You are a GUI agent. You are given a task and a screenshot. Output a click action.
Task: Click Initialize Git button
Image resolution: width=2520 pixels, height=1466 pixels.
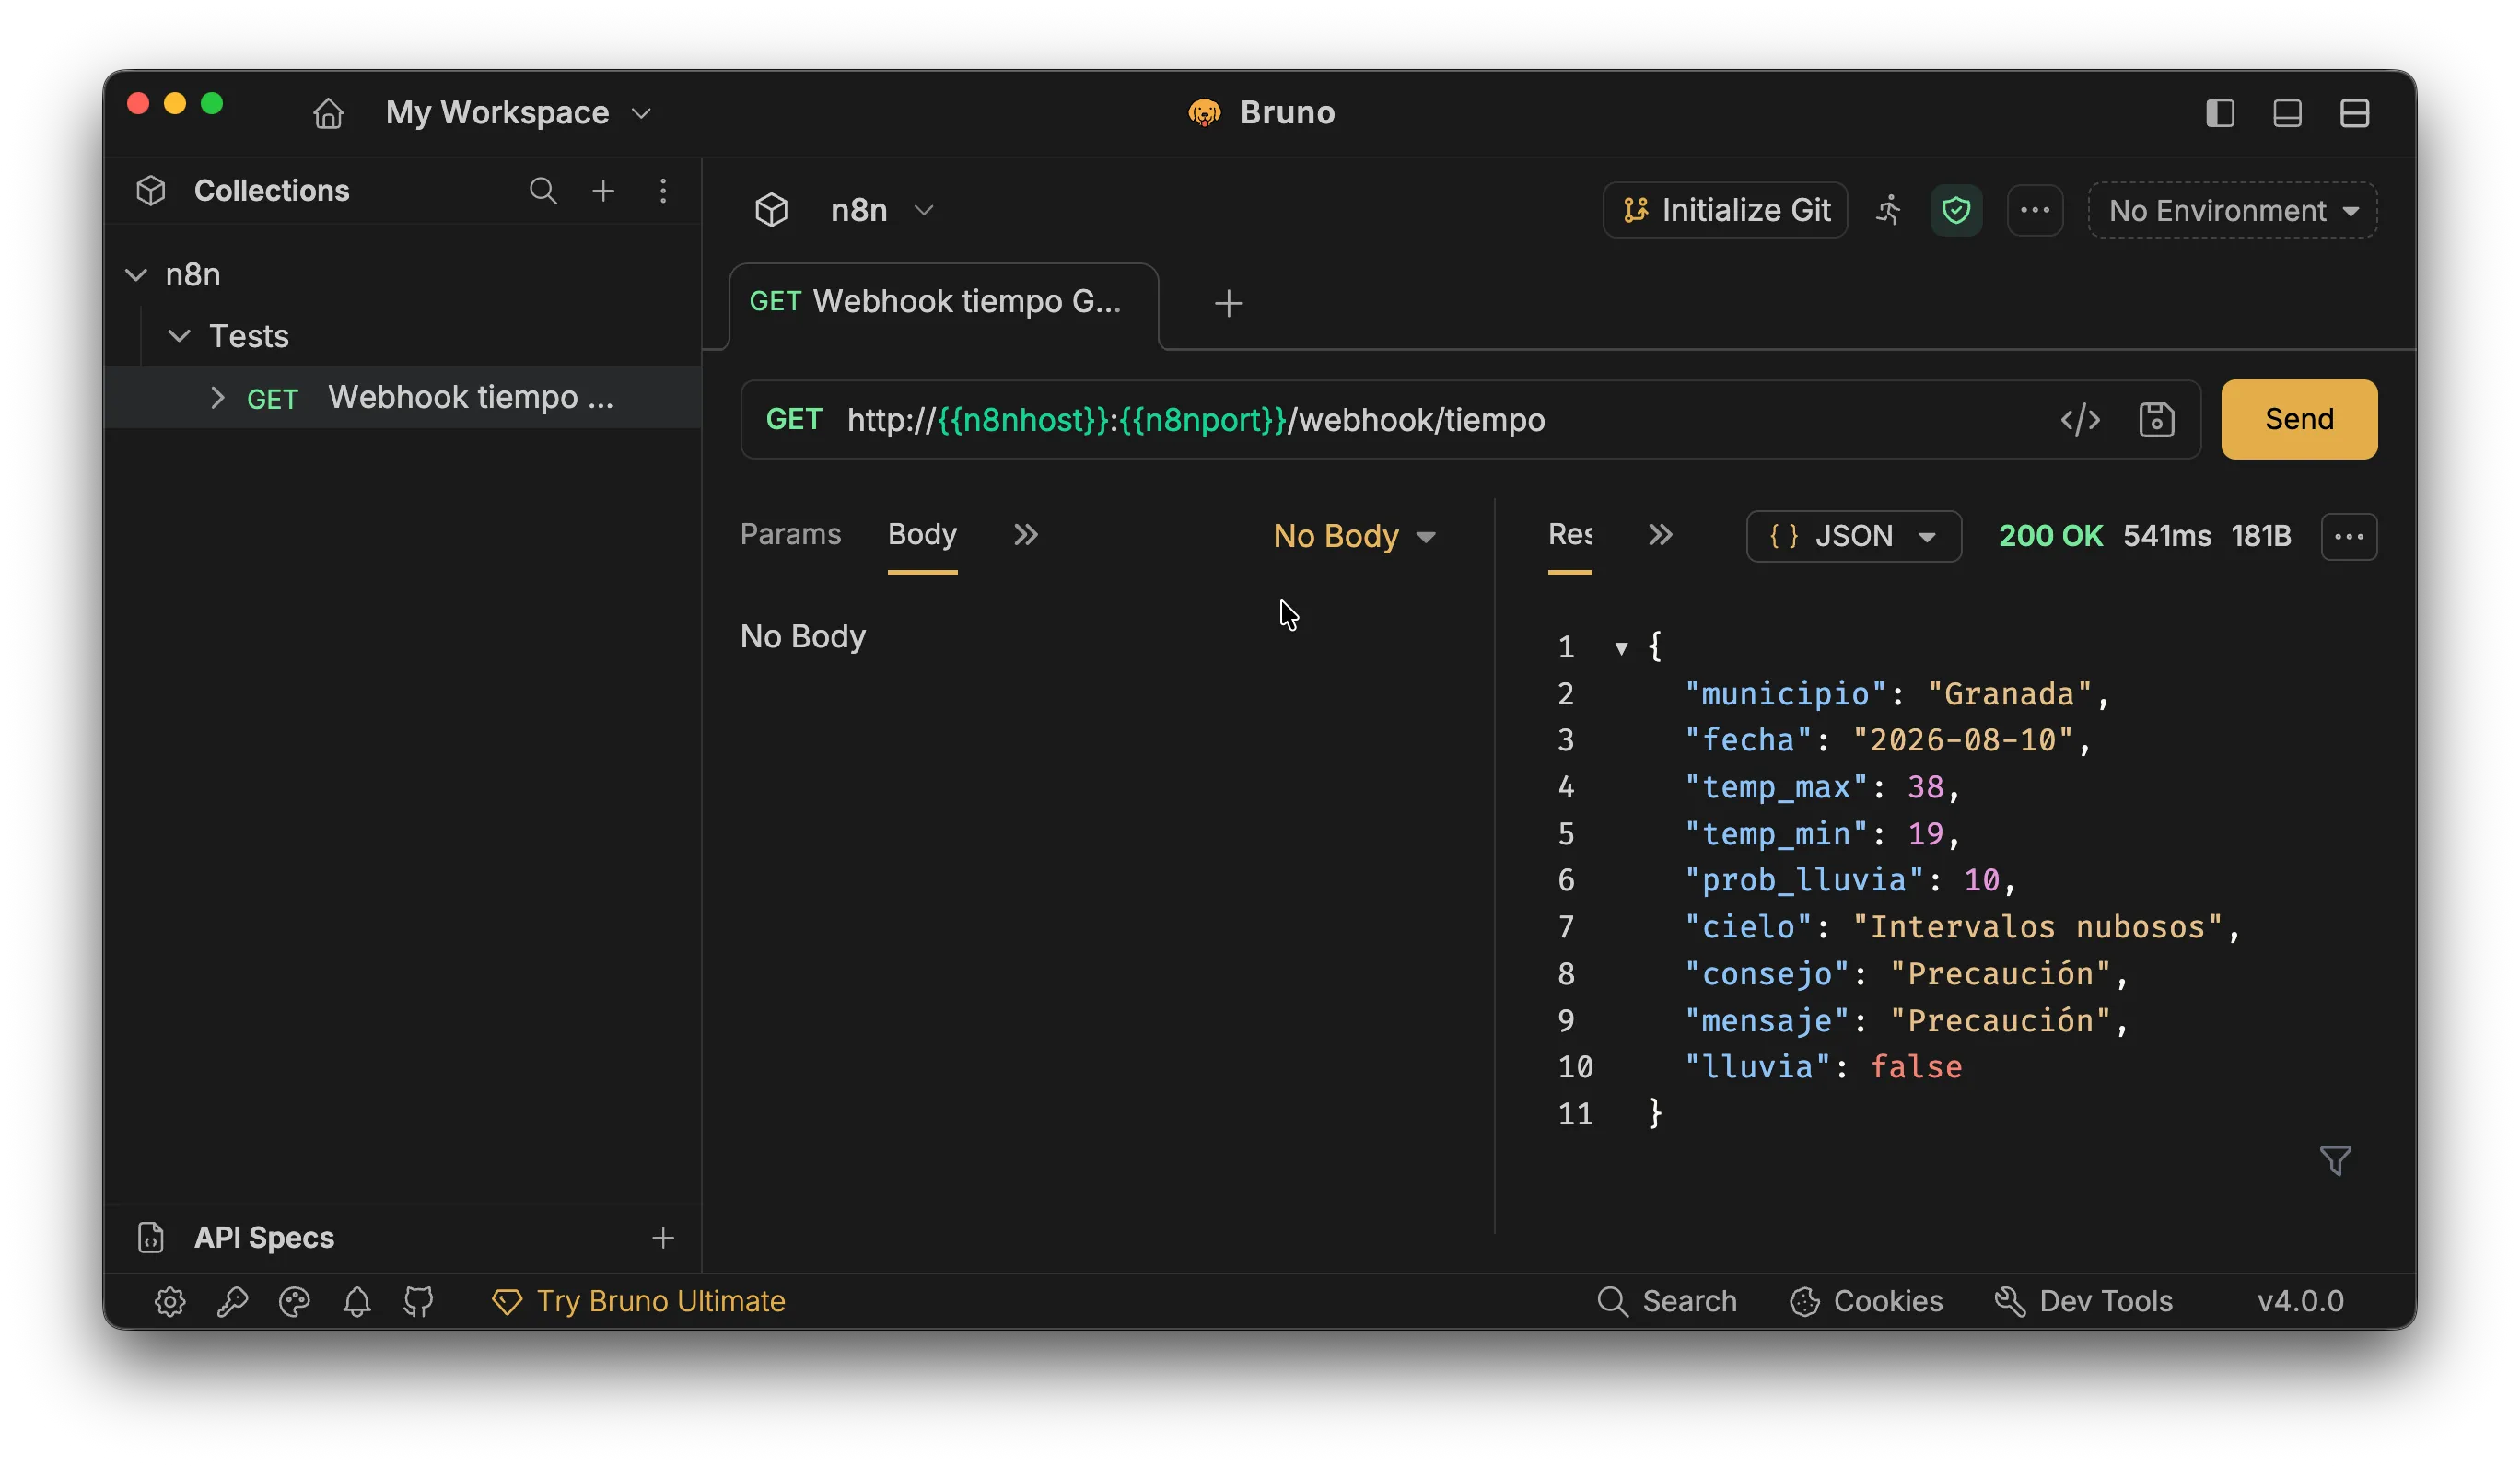click(1725, 210)
